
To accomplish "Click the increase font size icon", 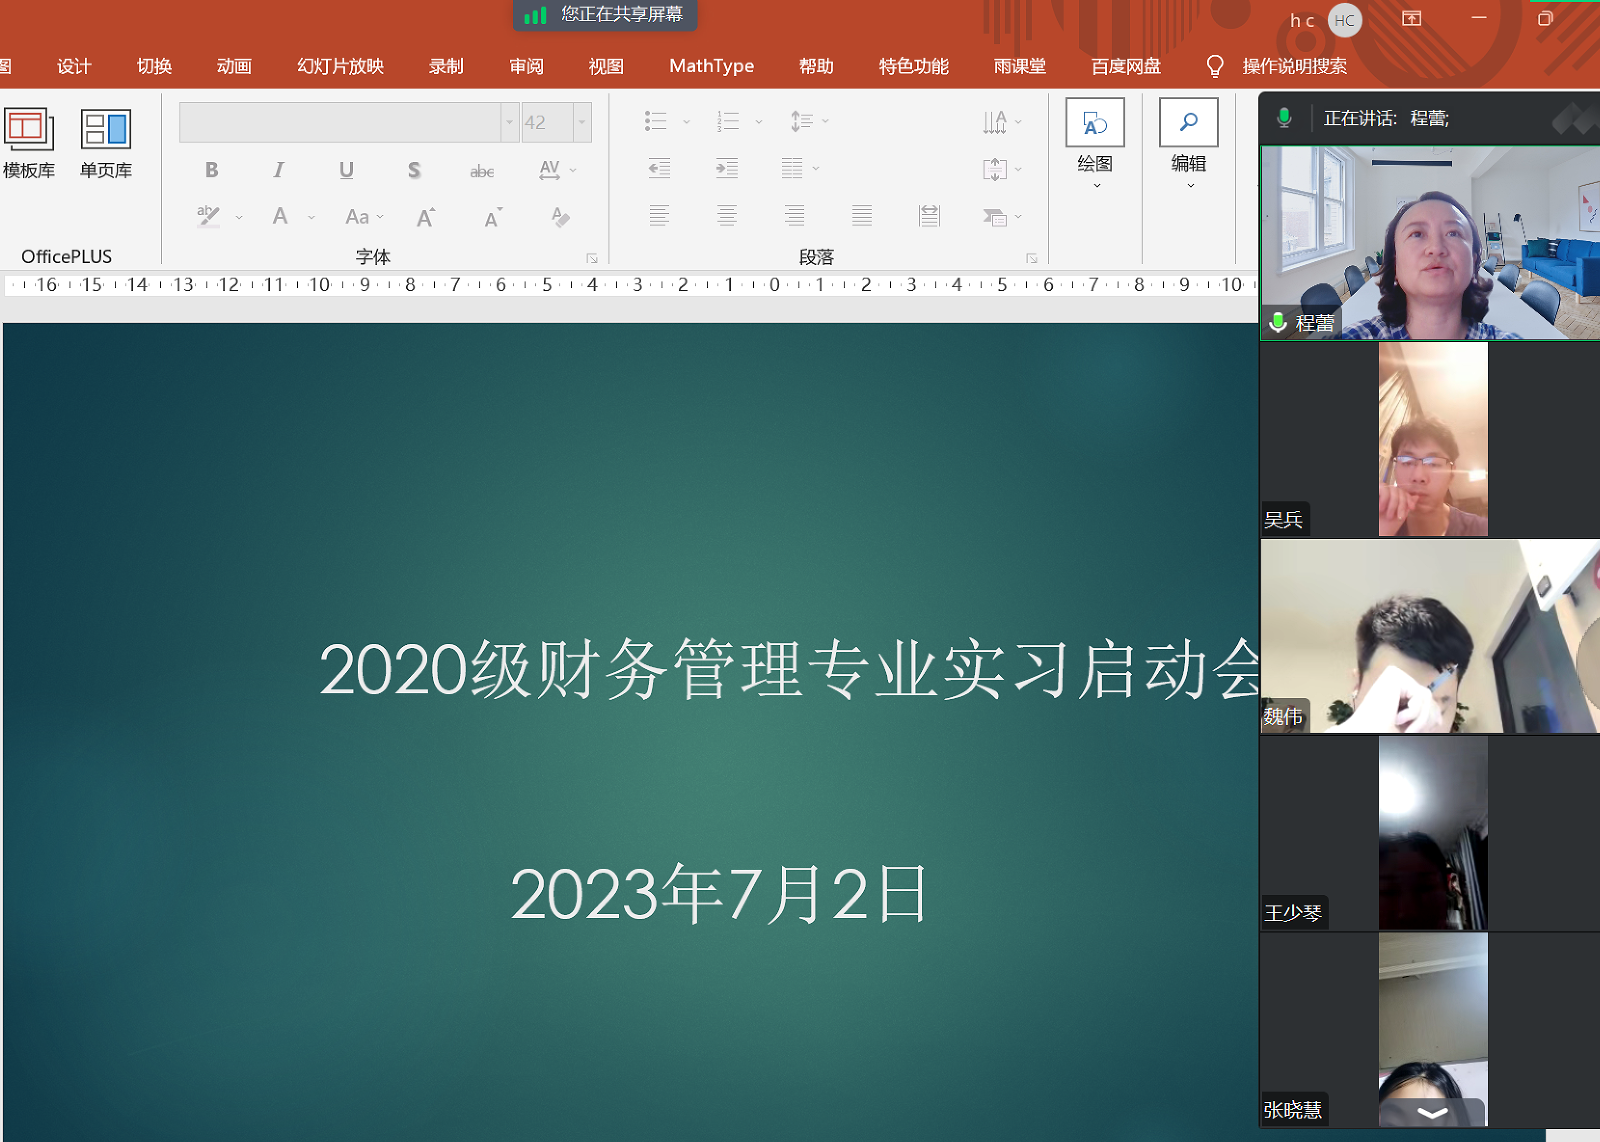I will 426,217.
